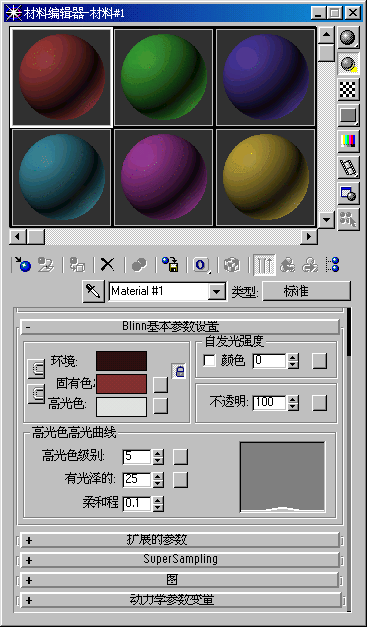This screenshot has width=367, height=627.
Task: Collapse the Blinn基本参数设置 rollout
Action: pos(180,326)
